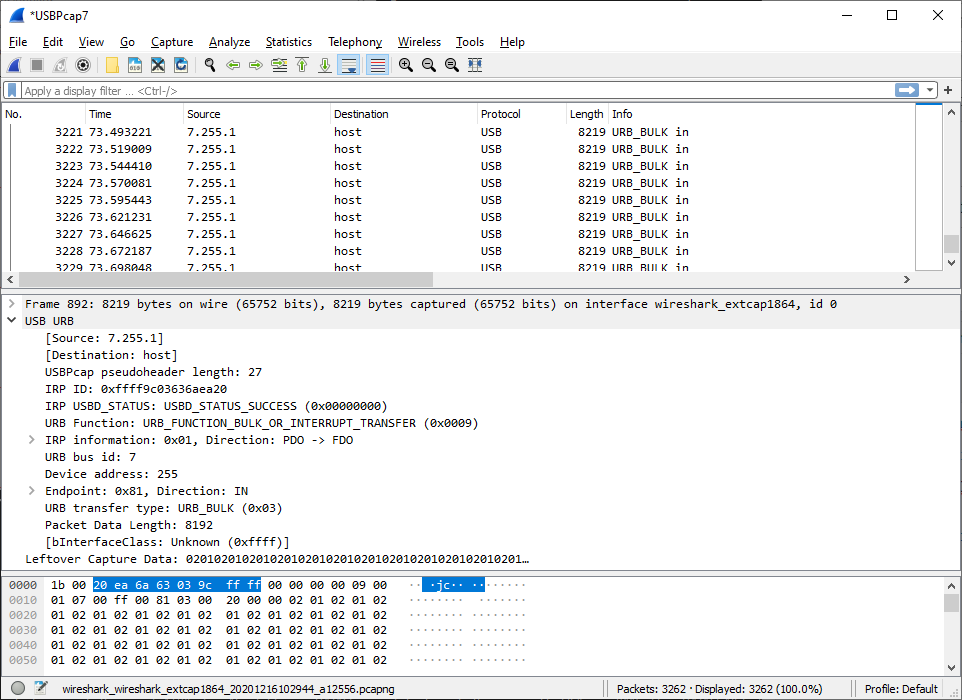Go forward in packet history
The height and width of the screenshot is (700, 962).
[x=256, y=65]
